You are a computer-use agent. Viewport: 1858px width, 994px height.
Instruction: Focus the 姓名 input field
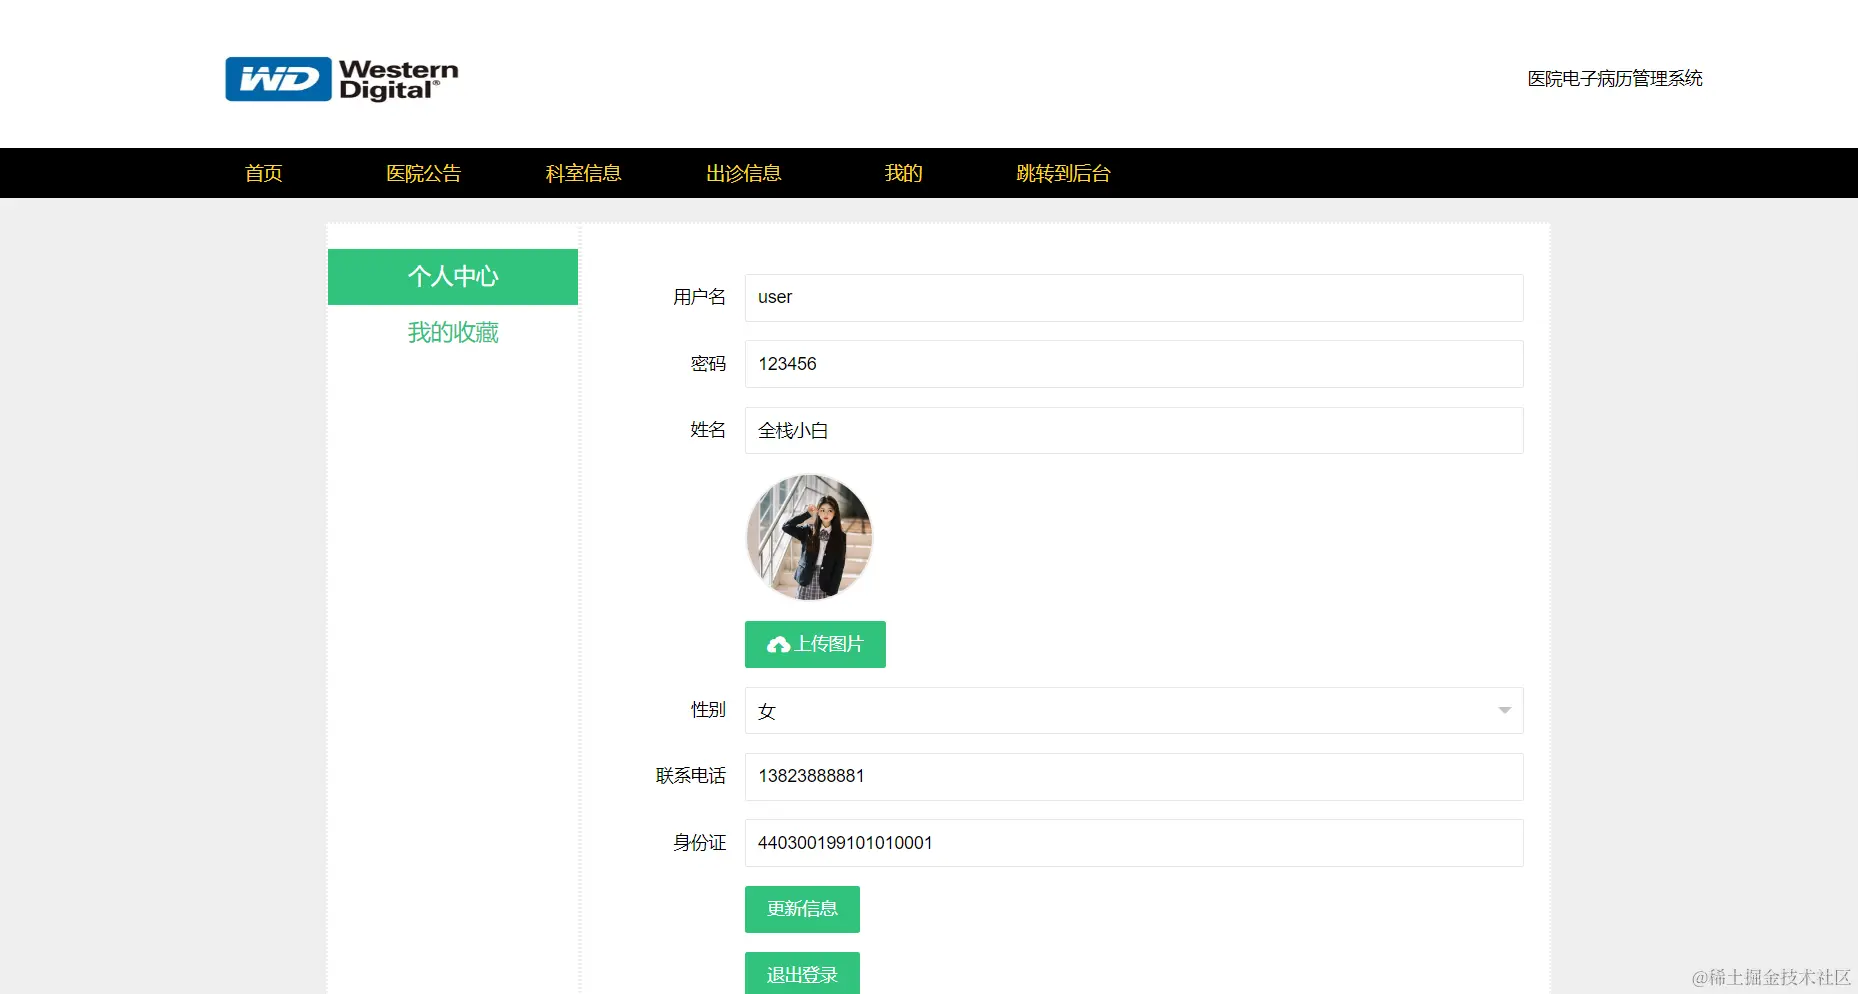[x=1134, y=430]
